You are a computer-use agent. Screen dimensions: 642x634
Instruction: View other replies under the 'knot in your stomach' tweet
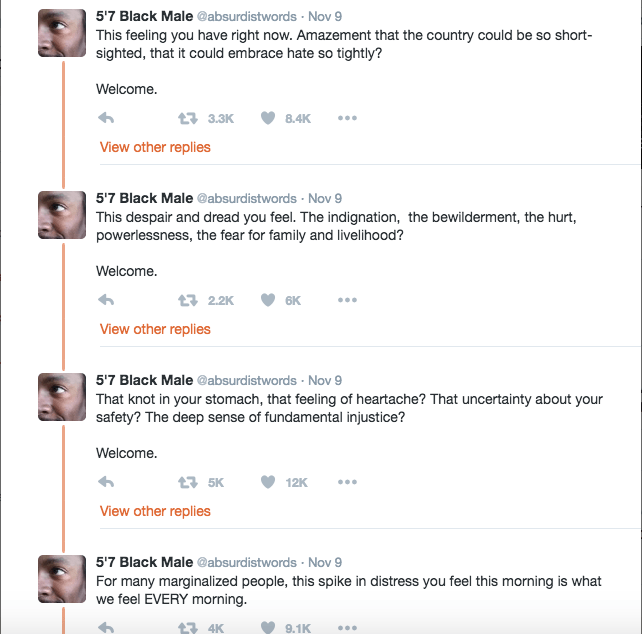pos(155,511)
